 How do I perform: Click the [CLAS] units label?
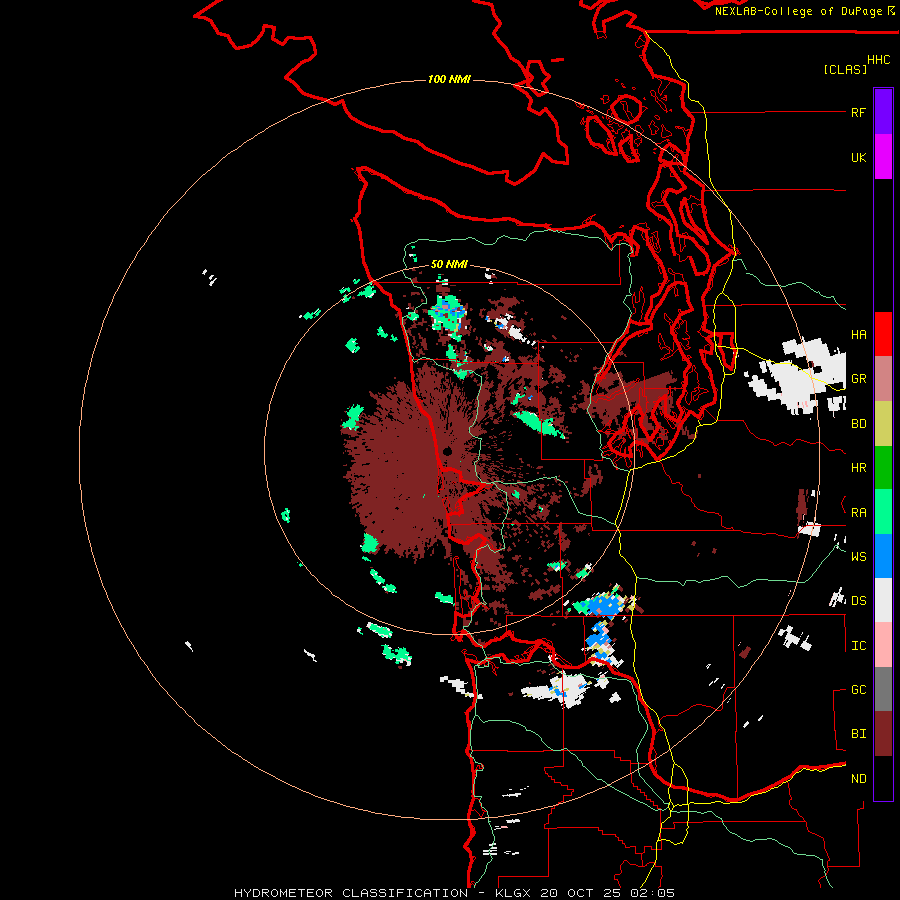(x=844, y=69)
